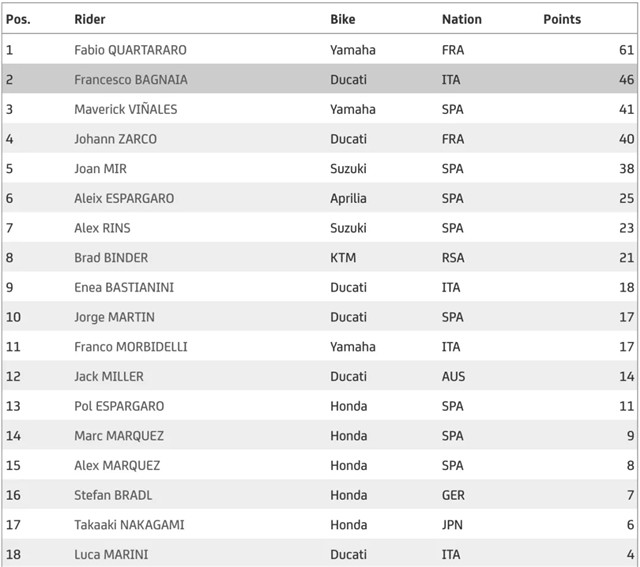
Task: Select Brad BINDER's name
Action: [x=111, y=258]
